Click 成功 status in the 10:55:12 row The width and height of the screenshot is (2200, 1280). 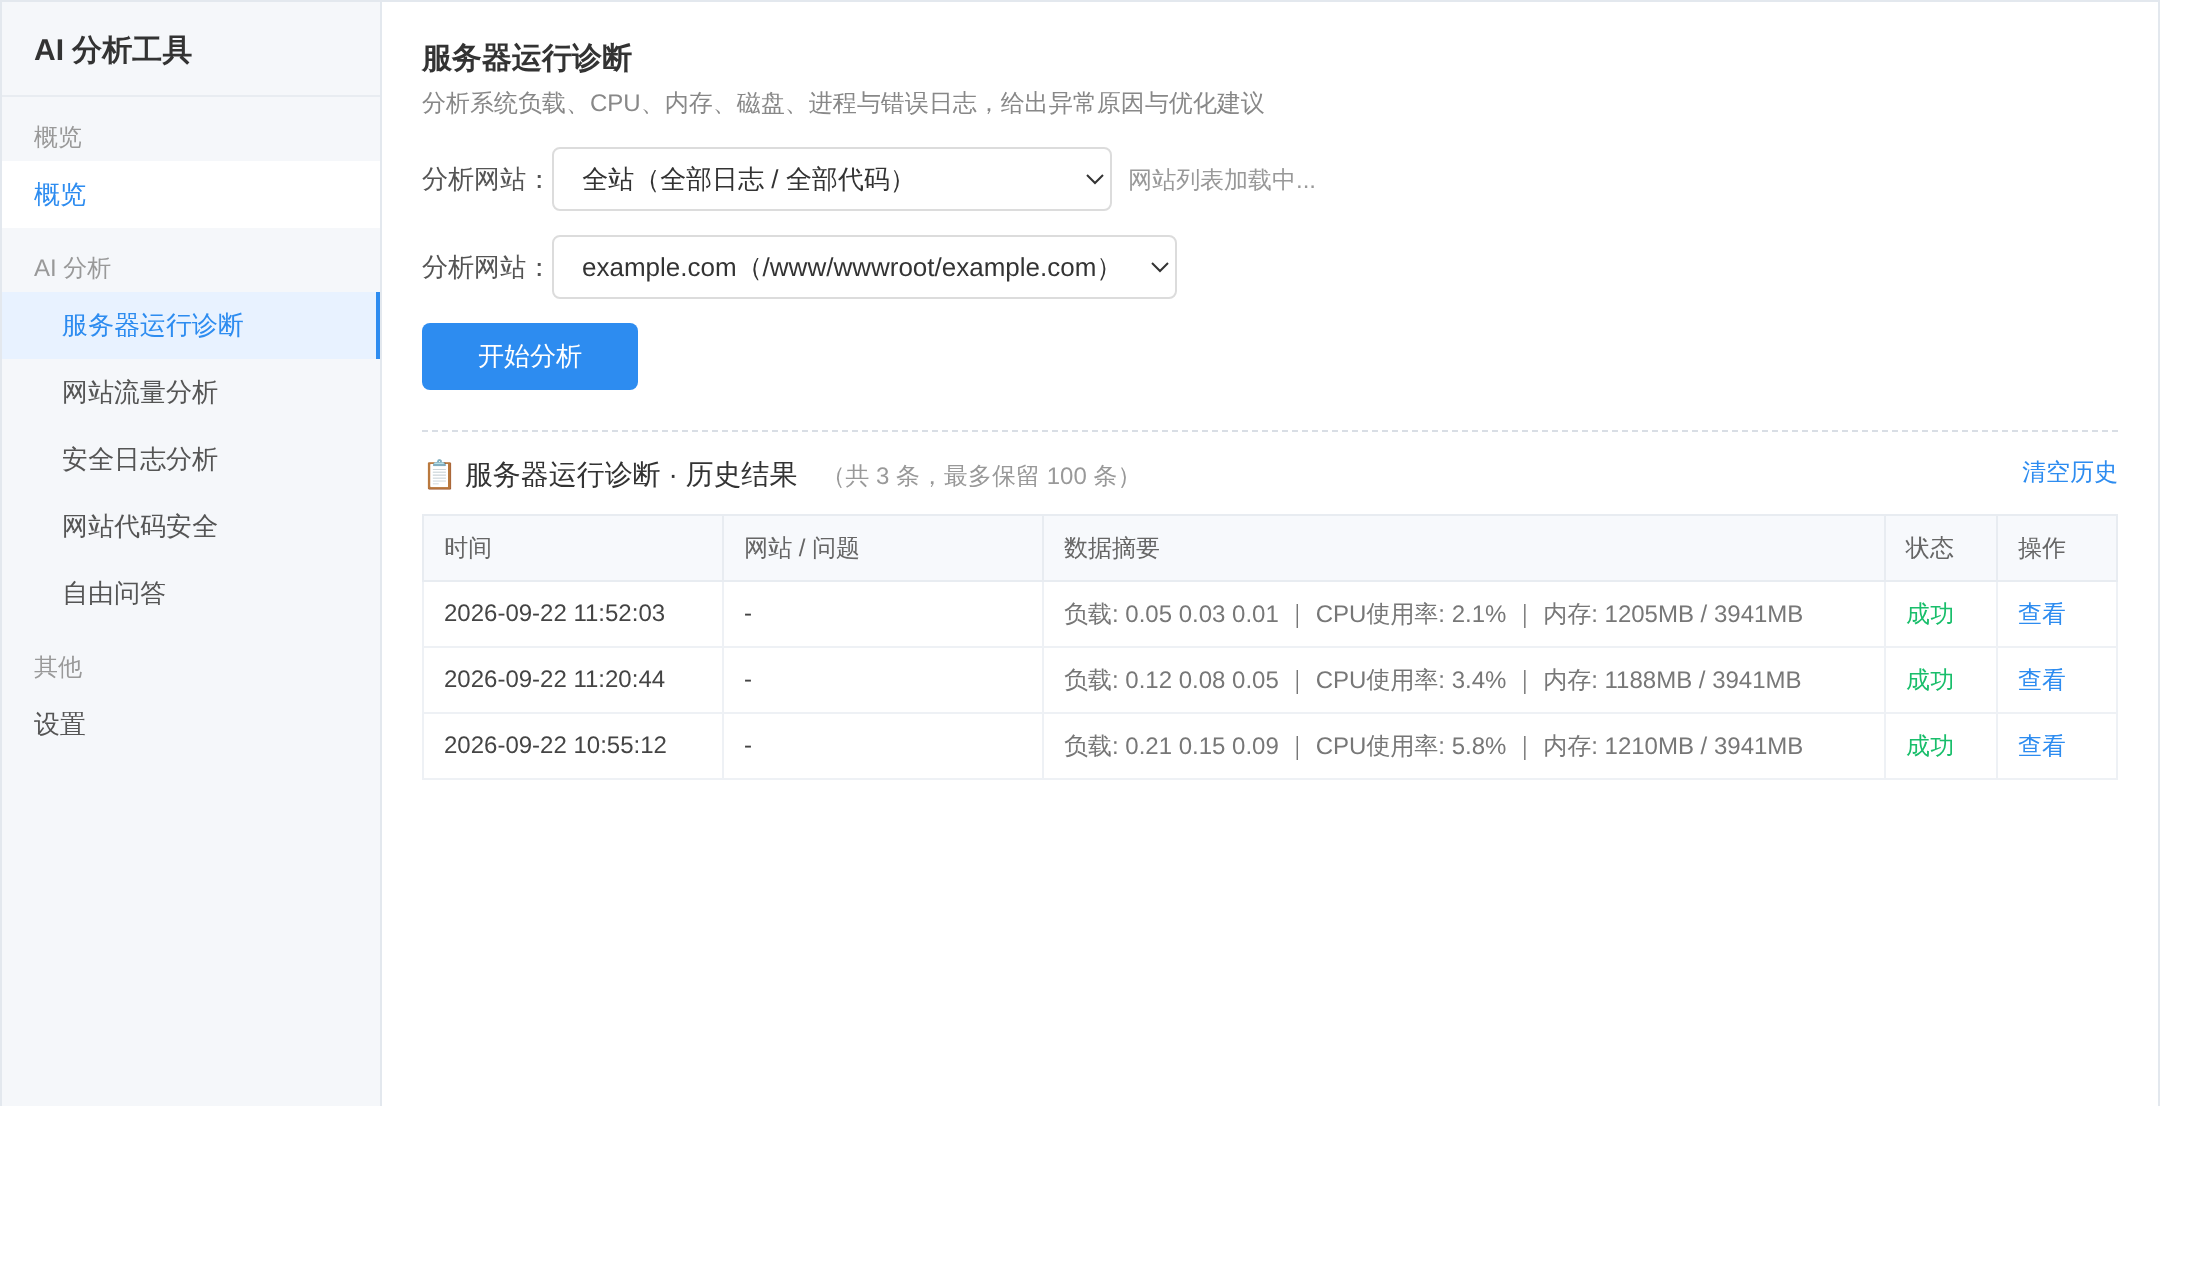click(x=1930, y=746)
